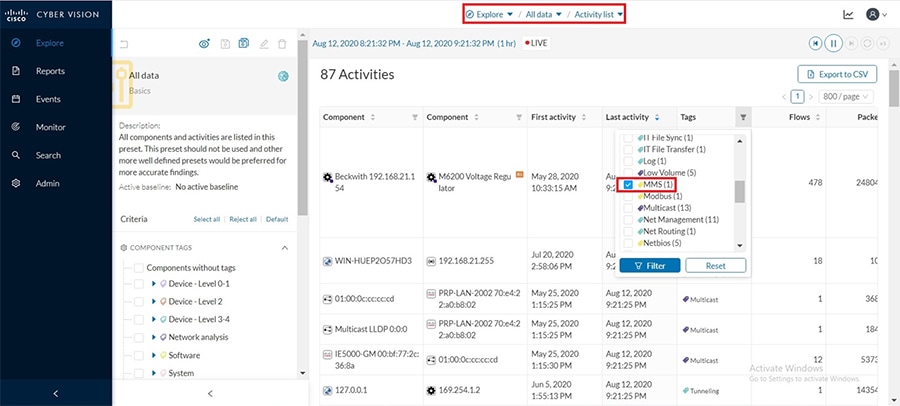Click the greyed save preset icon
This screenshot has width=900, height=406.
click(x=225, y=44)
